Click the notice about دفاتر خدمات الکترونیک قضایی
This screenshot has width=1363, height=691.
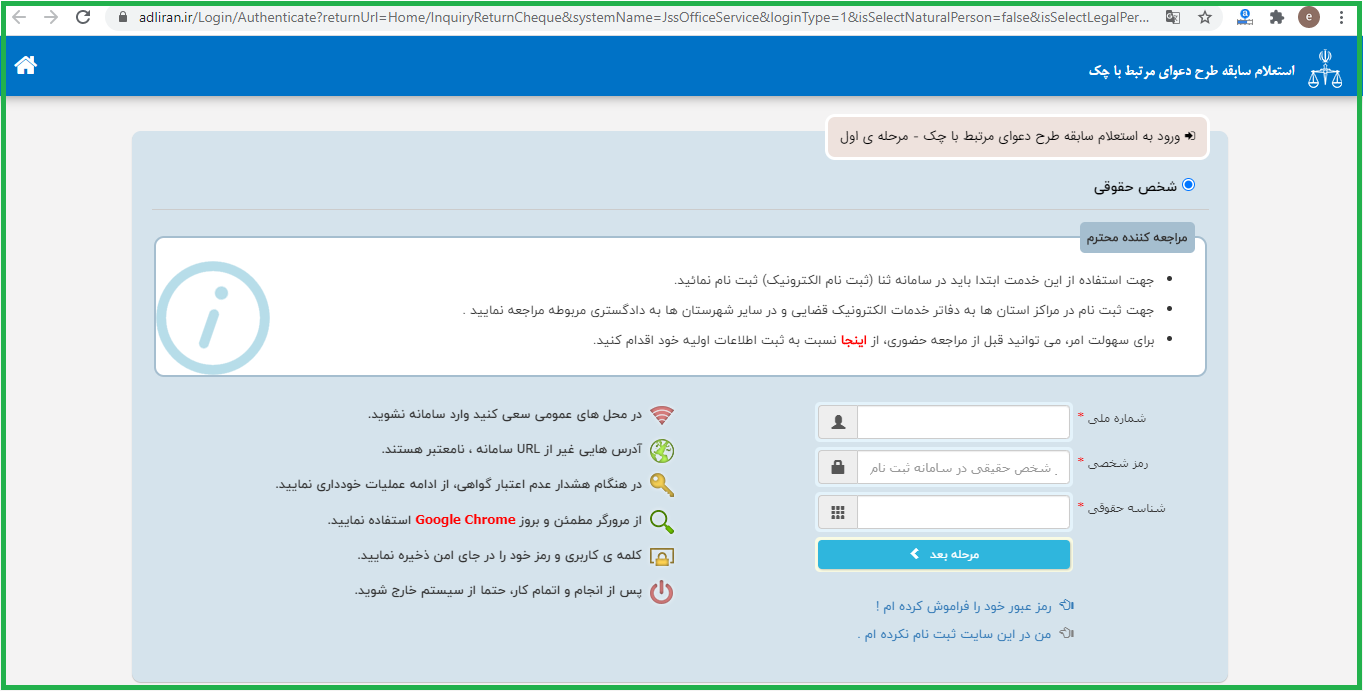click(808, 310)
